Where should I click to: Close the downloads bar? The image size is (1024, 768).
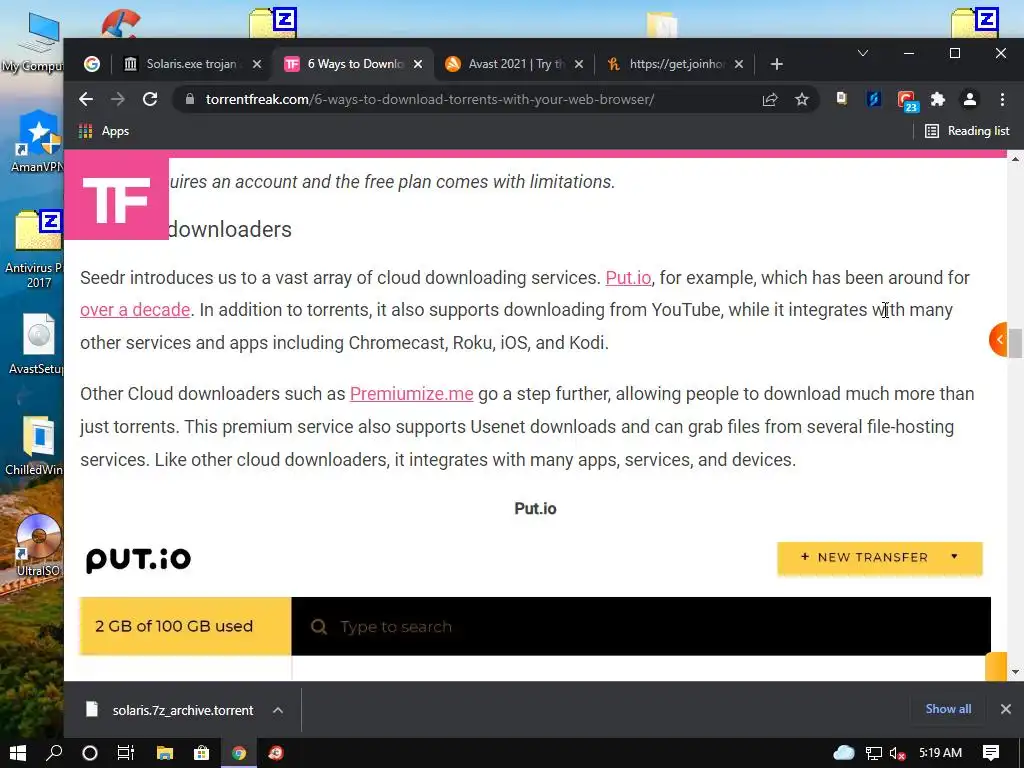(x=1006, y=709)
